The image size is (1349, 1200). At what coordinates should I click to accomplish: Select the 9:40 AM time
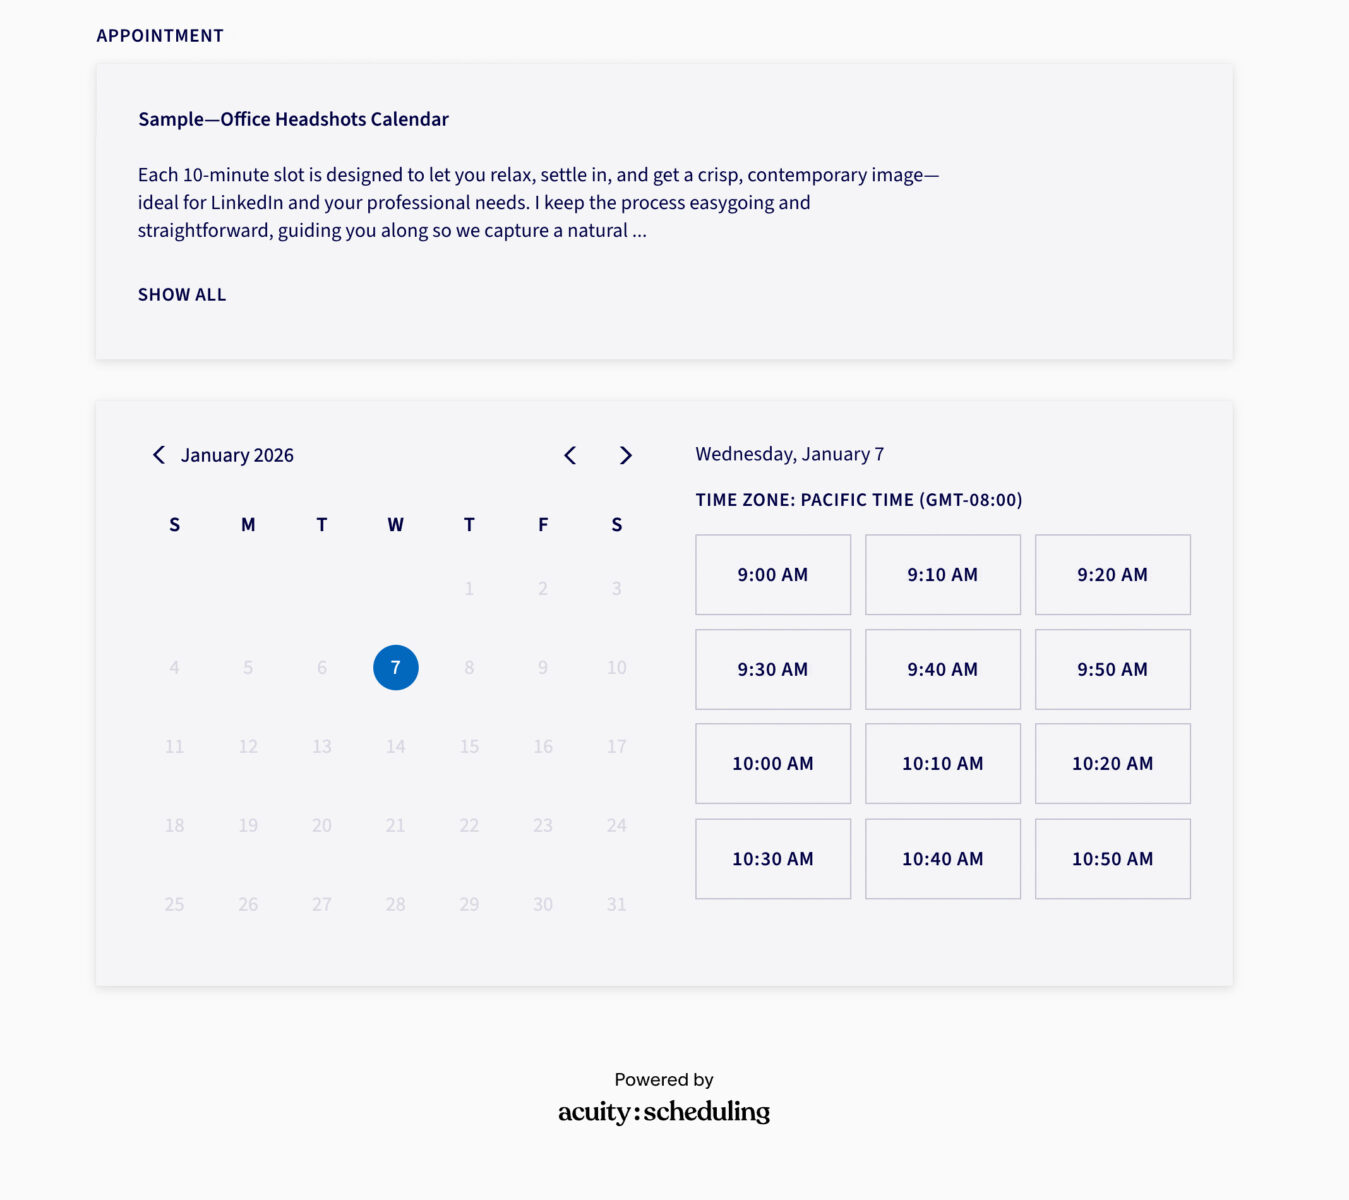pyautogui.click(x=942, y=669)
